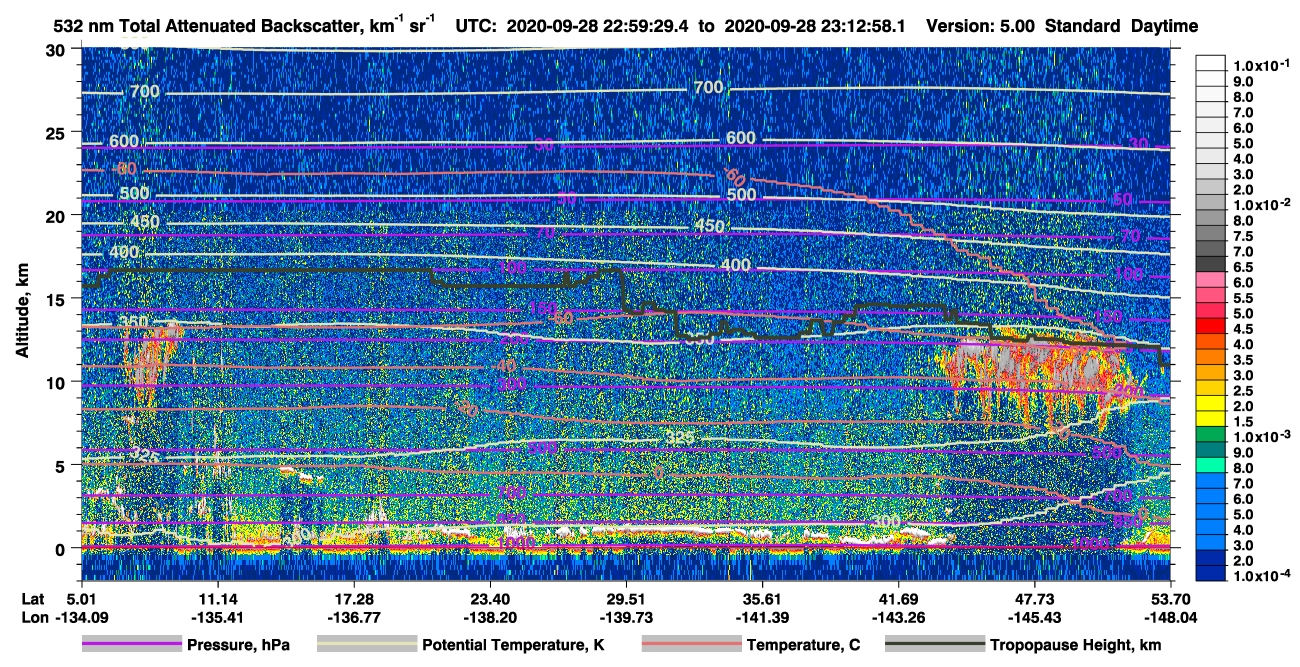
Task: Click the "Tropopause Height, km" legend label
Action: pos(1076,645)
